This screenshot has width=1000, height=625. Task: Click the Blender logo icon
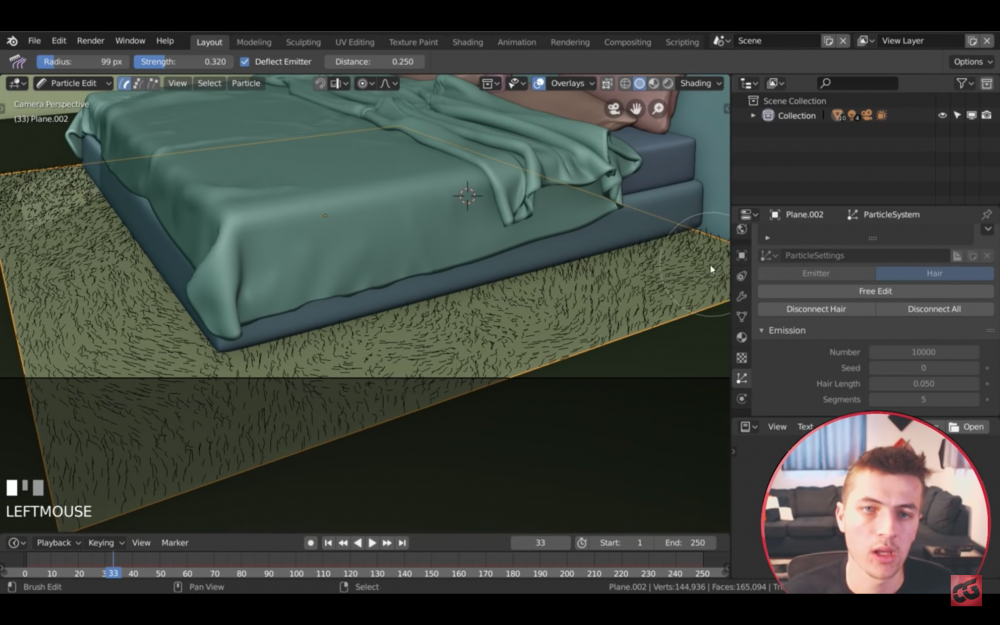coord(12,41)
